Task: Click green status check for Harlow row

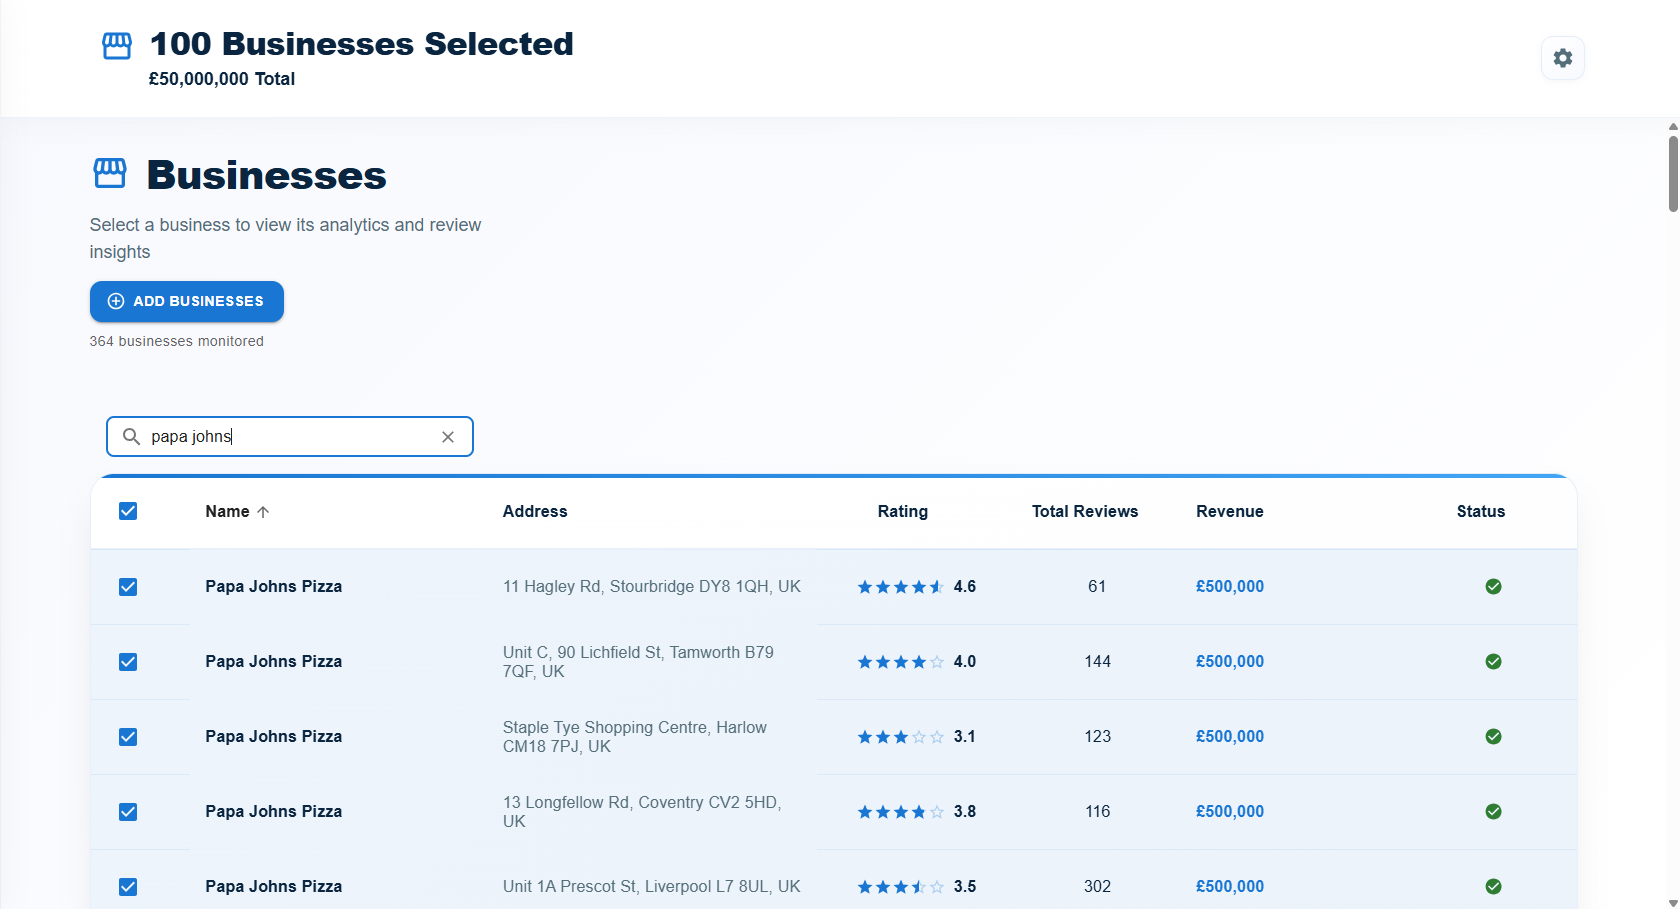Action: tap(1493, 737)
